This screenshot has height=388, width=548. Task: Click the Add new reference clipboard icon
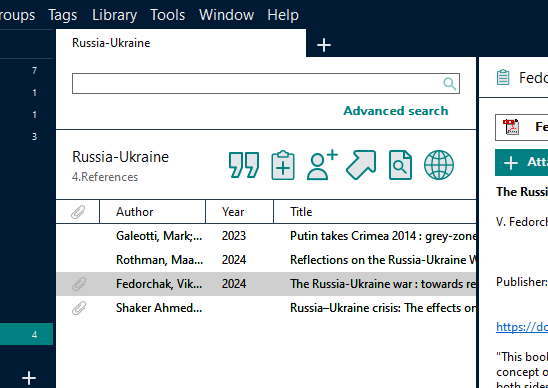pos(283,165)
